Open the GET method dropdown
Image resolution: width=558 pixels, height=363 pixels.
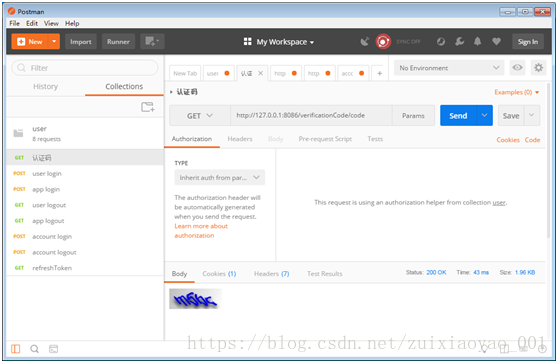click(x=200, y=116)
